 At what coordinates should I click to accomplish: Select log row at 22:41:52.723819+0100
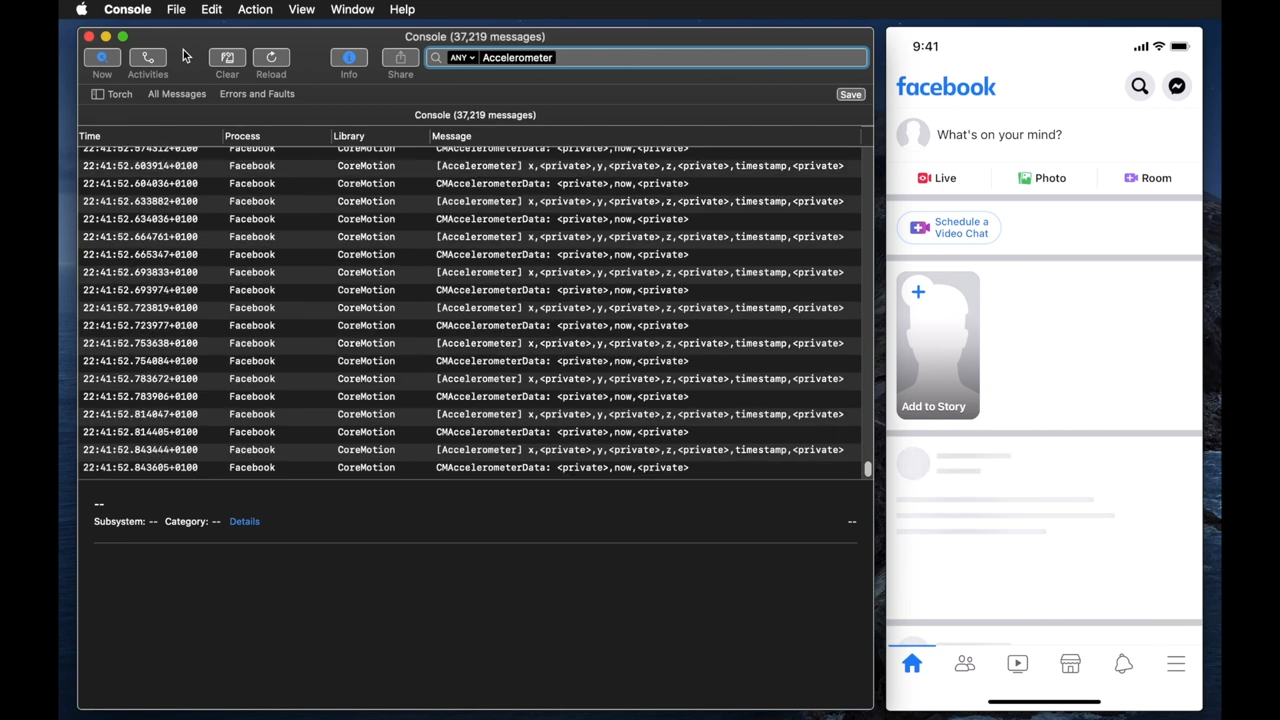pos(471,308)
